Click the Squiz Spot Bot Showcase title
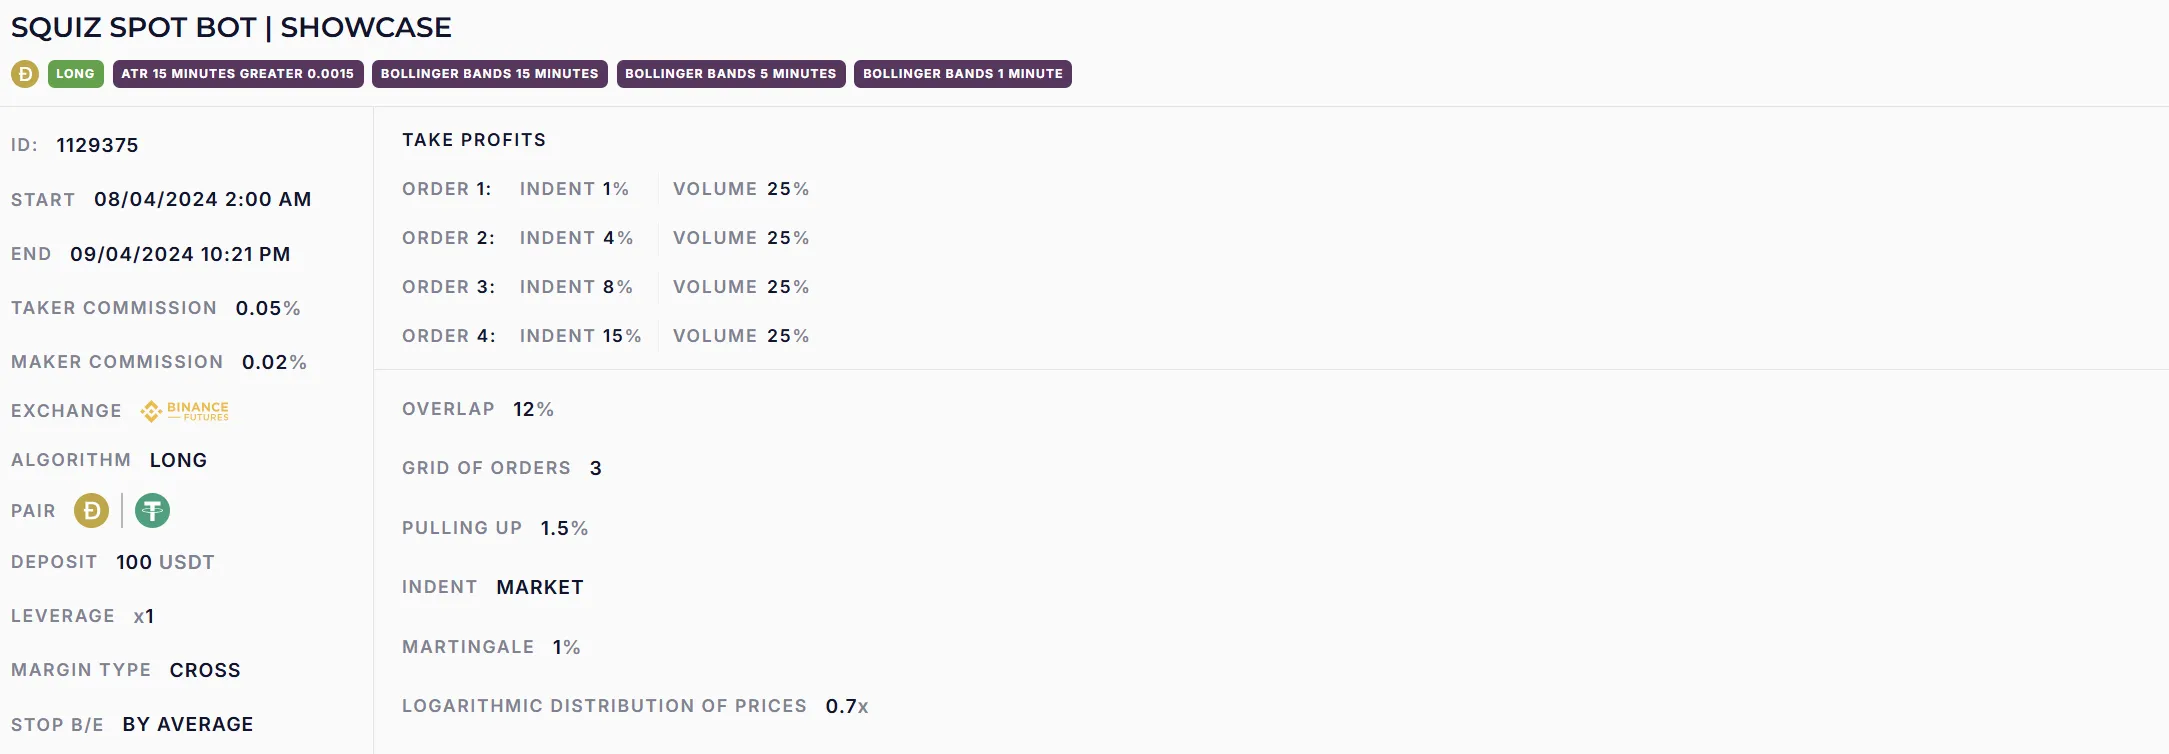This screenshot has height=754, width=2169. [231, 27]
